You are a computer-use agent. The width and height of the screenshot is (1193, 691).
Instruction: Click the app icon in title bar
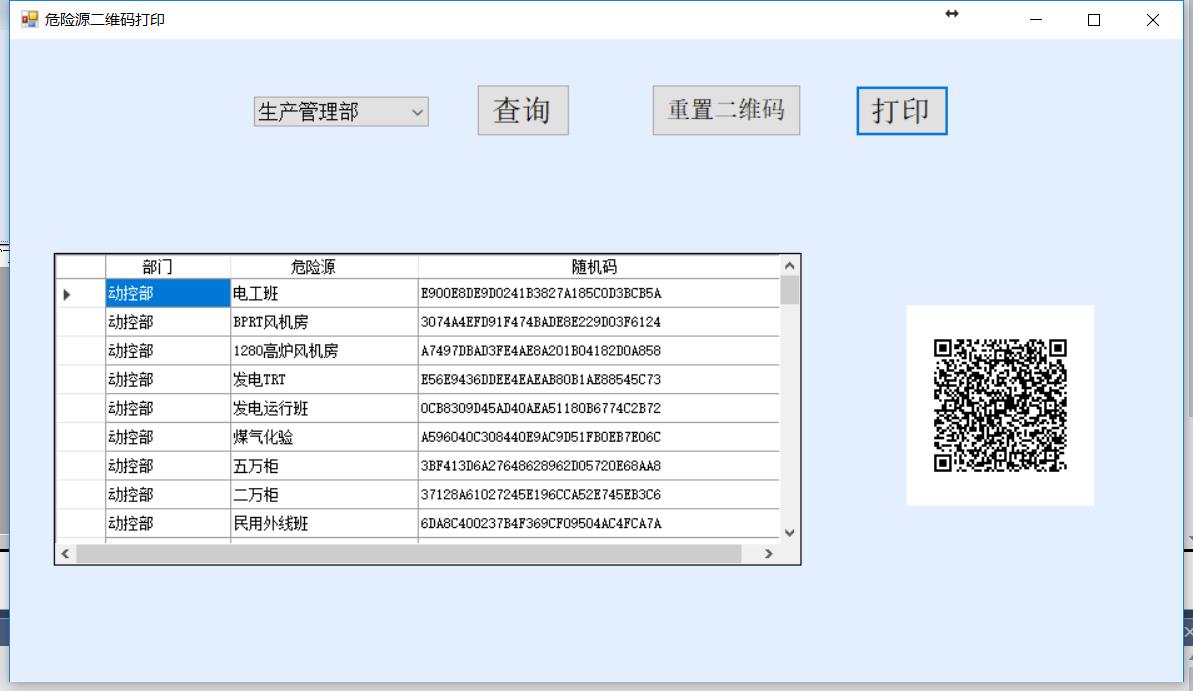[30, 19]
